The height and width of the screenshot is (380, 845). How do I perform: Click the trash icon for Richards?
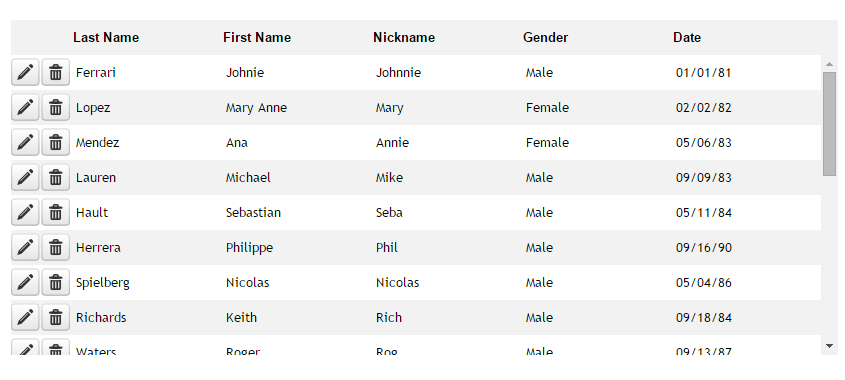56,317
